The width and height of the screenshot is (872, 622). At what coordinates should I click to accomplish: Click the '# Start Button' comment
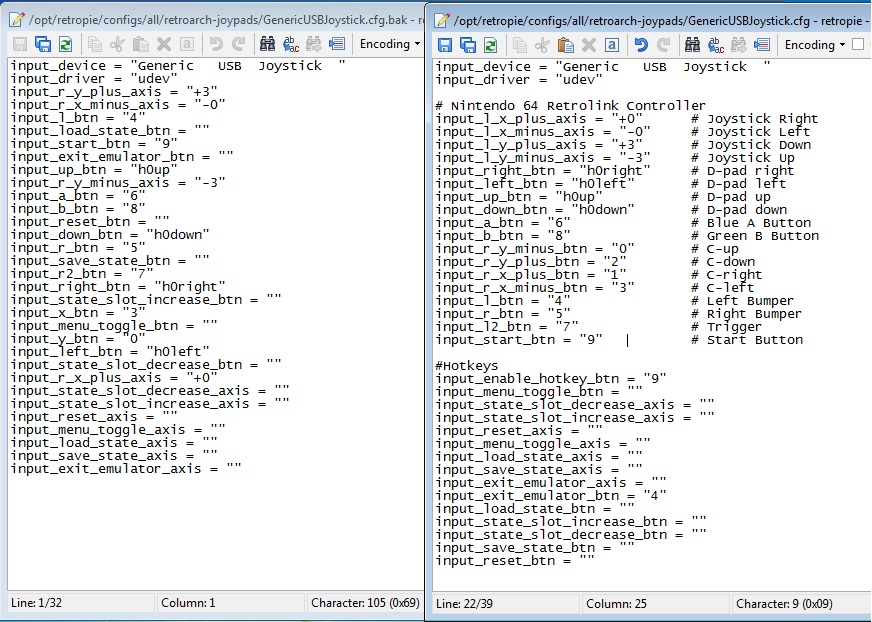747,339
